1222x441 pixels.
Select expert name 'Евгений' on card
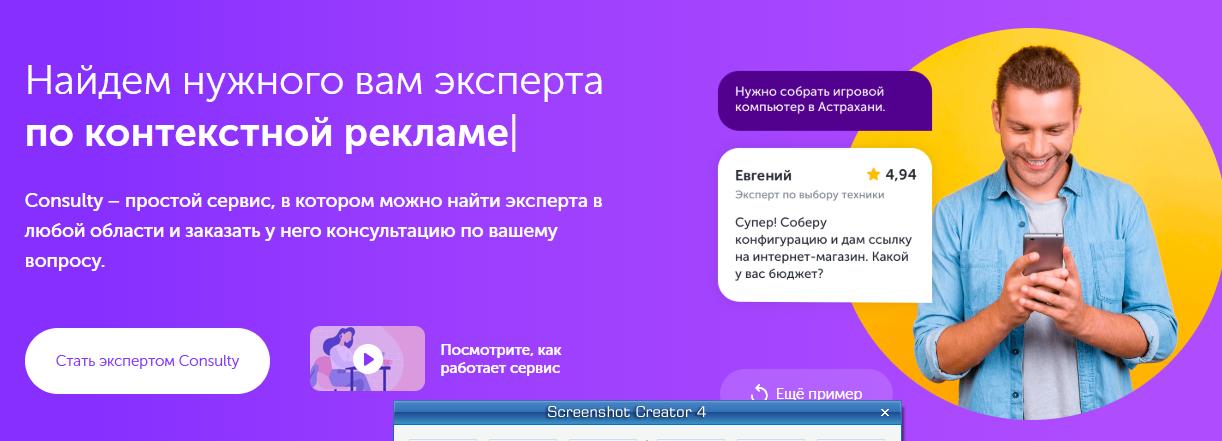click(x=763, y=175)
